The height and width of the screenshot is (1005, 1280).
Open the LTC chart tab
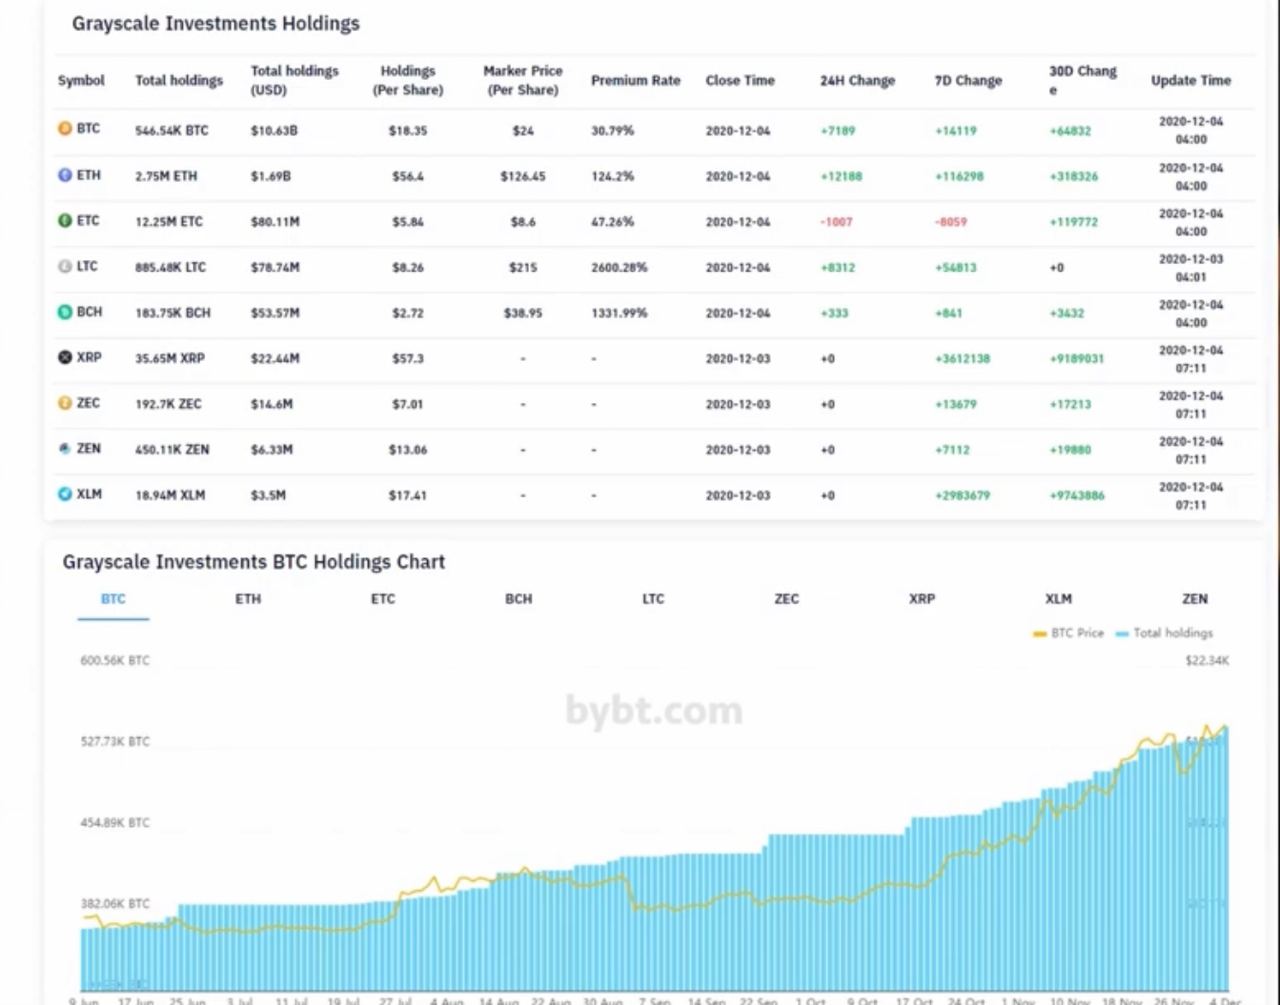653,599
